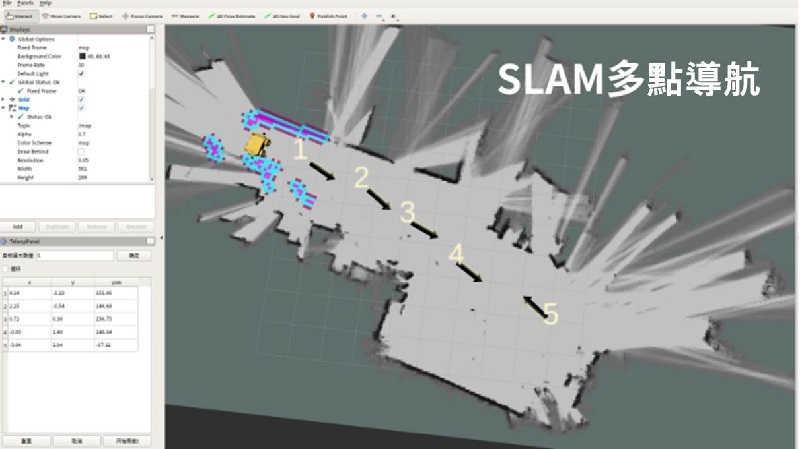Screen dimensions: 800x449
Task: Activate the Move Camera tool
Action: 61,16
